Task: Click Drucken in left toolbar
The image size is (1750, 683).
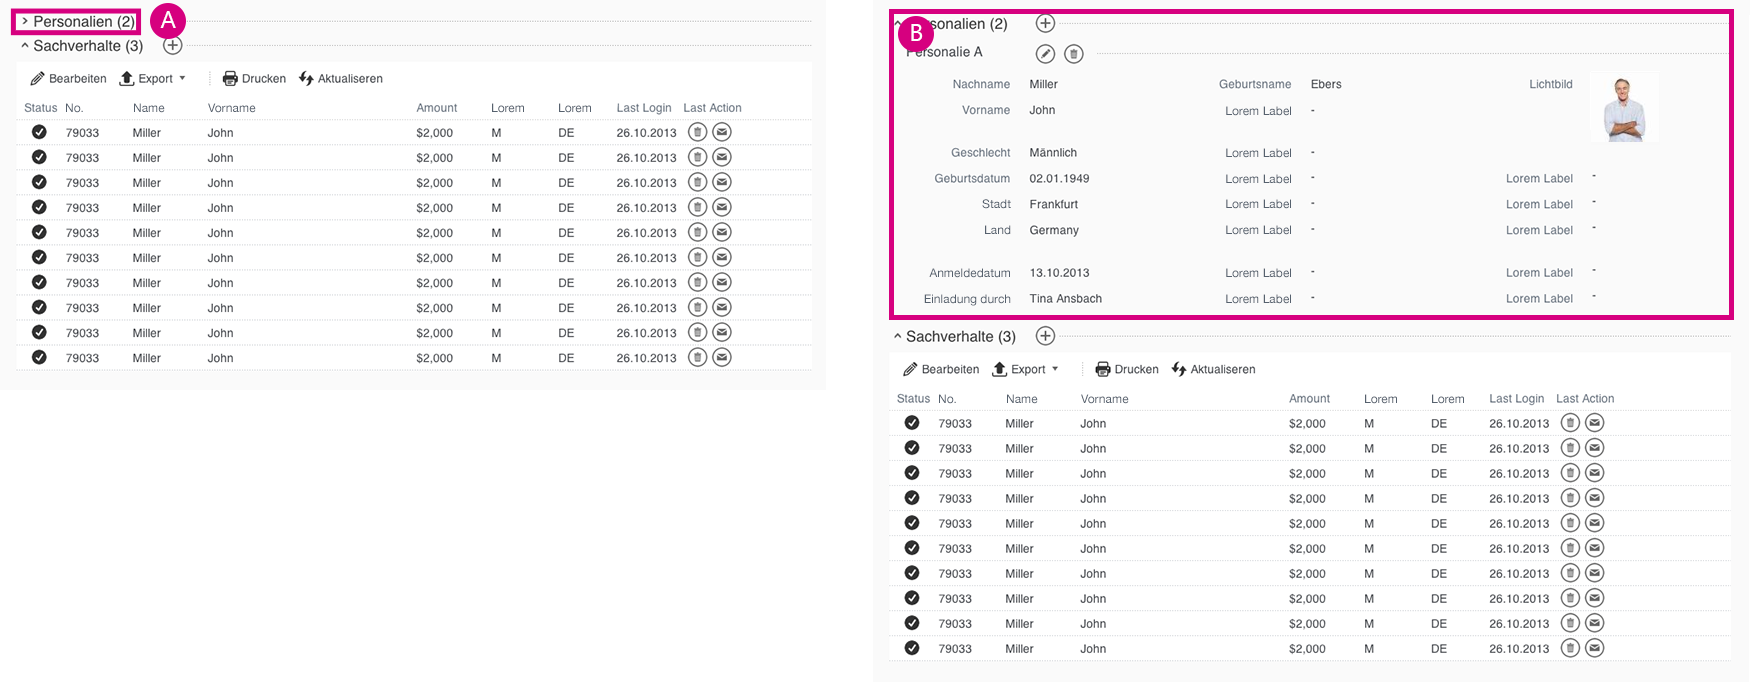Action: click(x=254, y=78)
